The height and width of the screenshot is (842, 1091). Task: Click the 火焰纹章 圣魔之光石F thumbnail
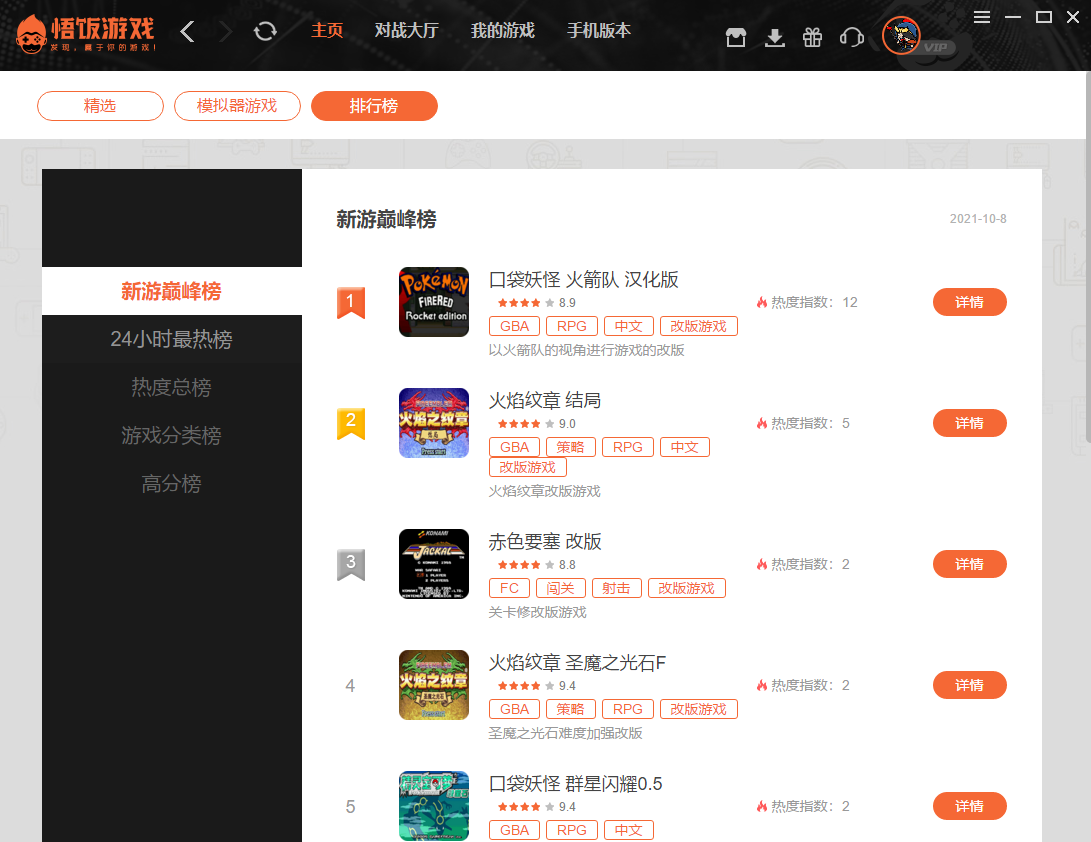433,685
